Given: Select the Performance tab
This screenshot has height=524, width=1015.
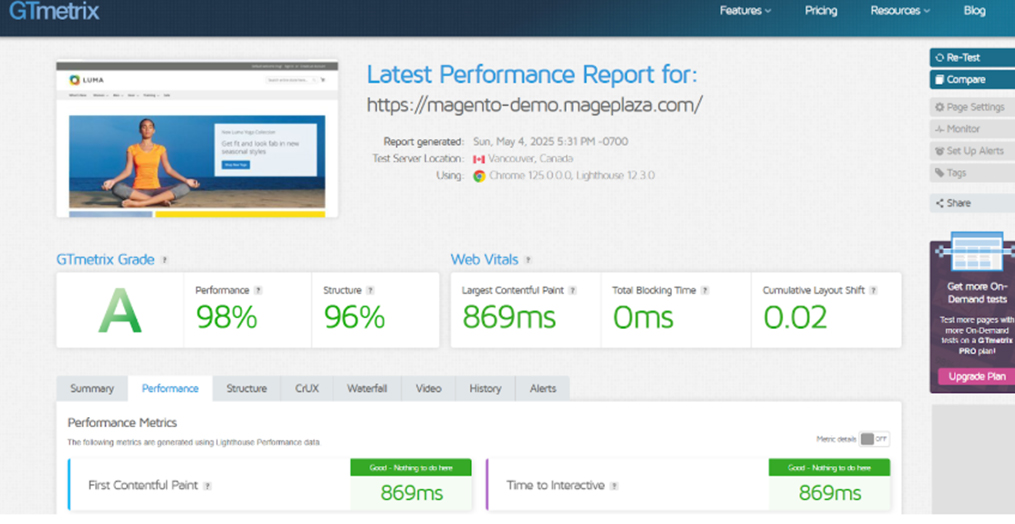Looking at the screenshot, I should (170, 389).
